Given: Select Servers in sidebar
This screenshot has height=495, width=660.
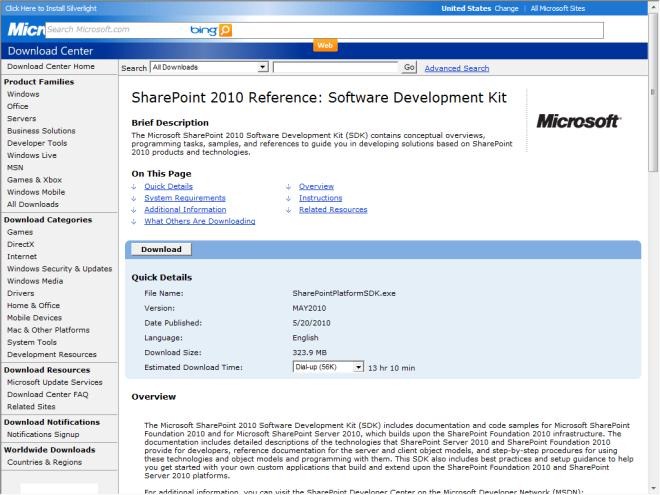Looking at the screenshot, I should 21,119.
